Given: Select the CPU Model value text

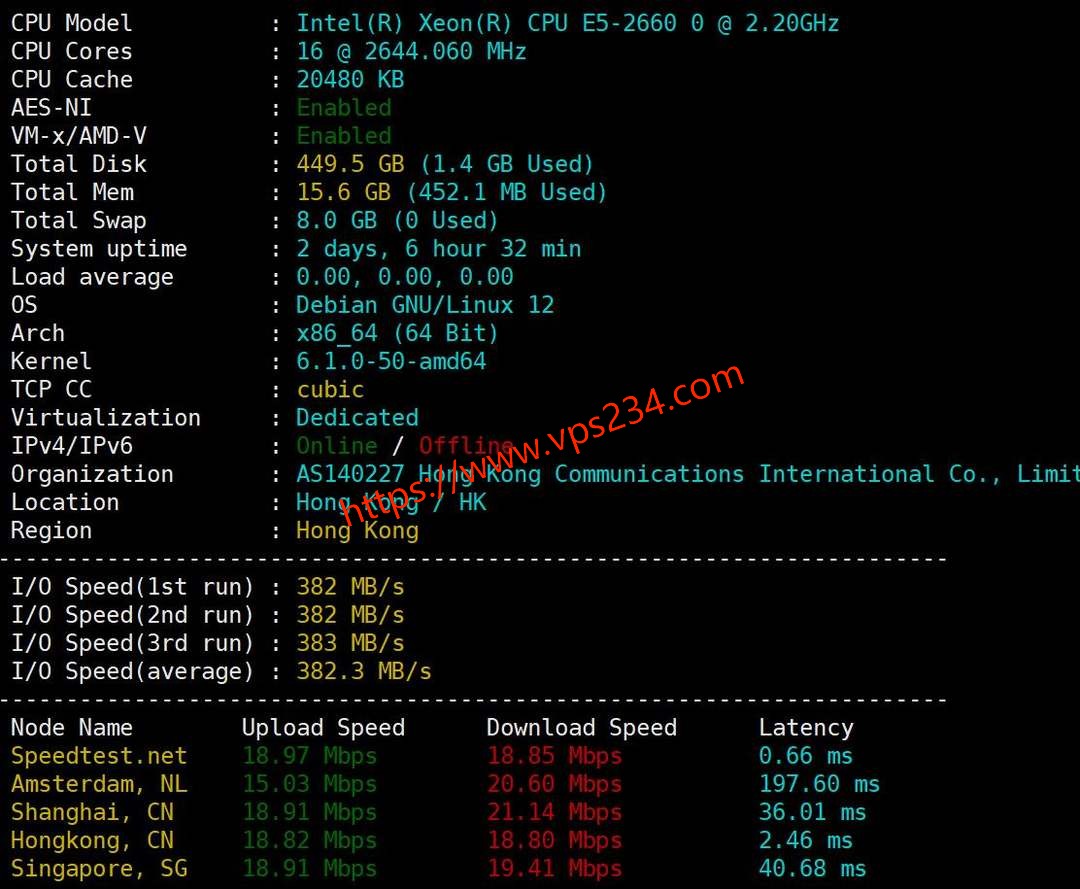Looking at the screenshot, I should pyautogui.click(x=568, y=23).
